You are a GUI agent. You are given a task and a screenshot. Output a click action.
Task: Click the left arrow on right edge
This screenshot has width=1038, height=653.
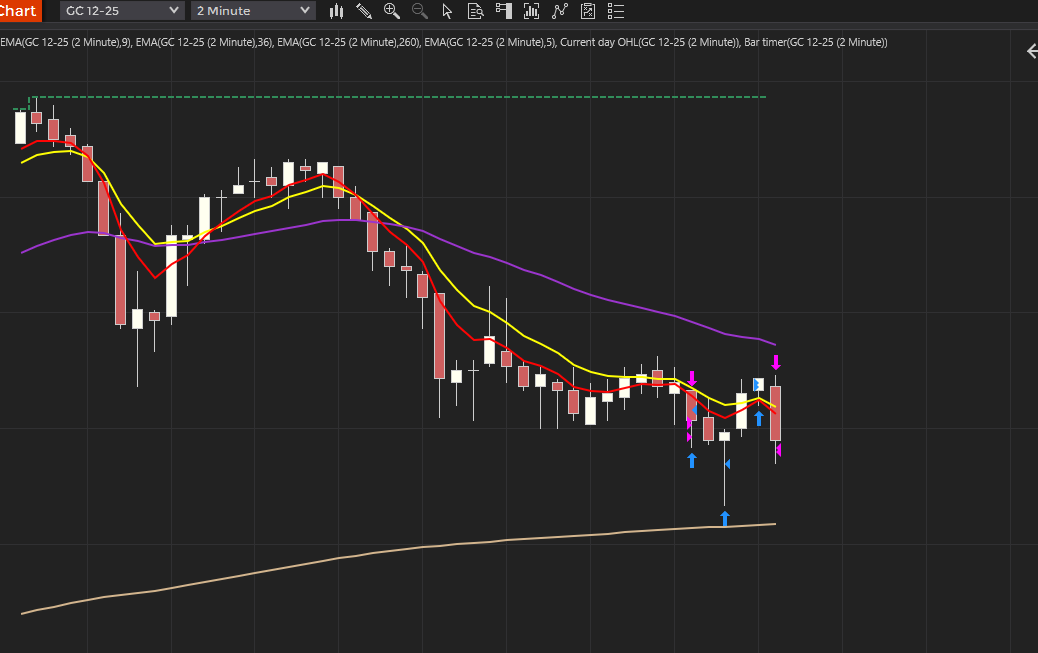coord(1031,51)
